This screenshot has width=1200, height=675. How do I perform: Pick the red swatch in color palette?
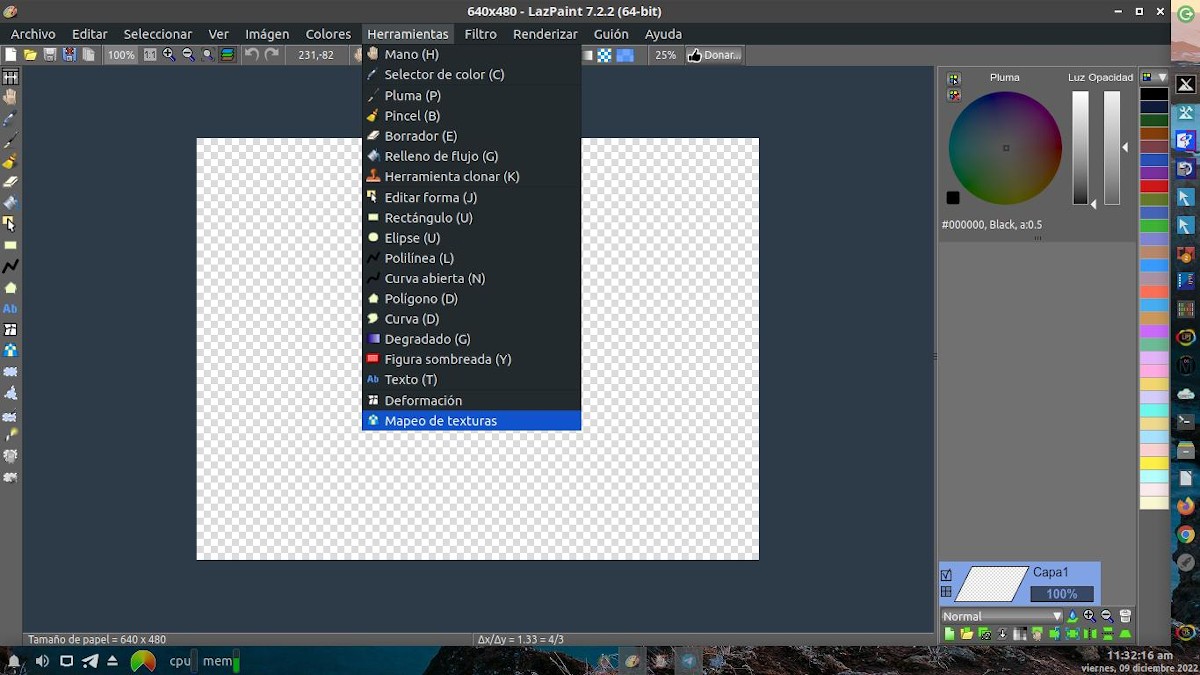point(1154,186)
